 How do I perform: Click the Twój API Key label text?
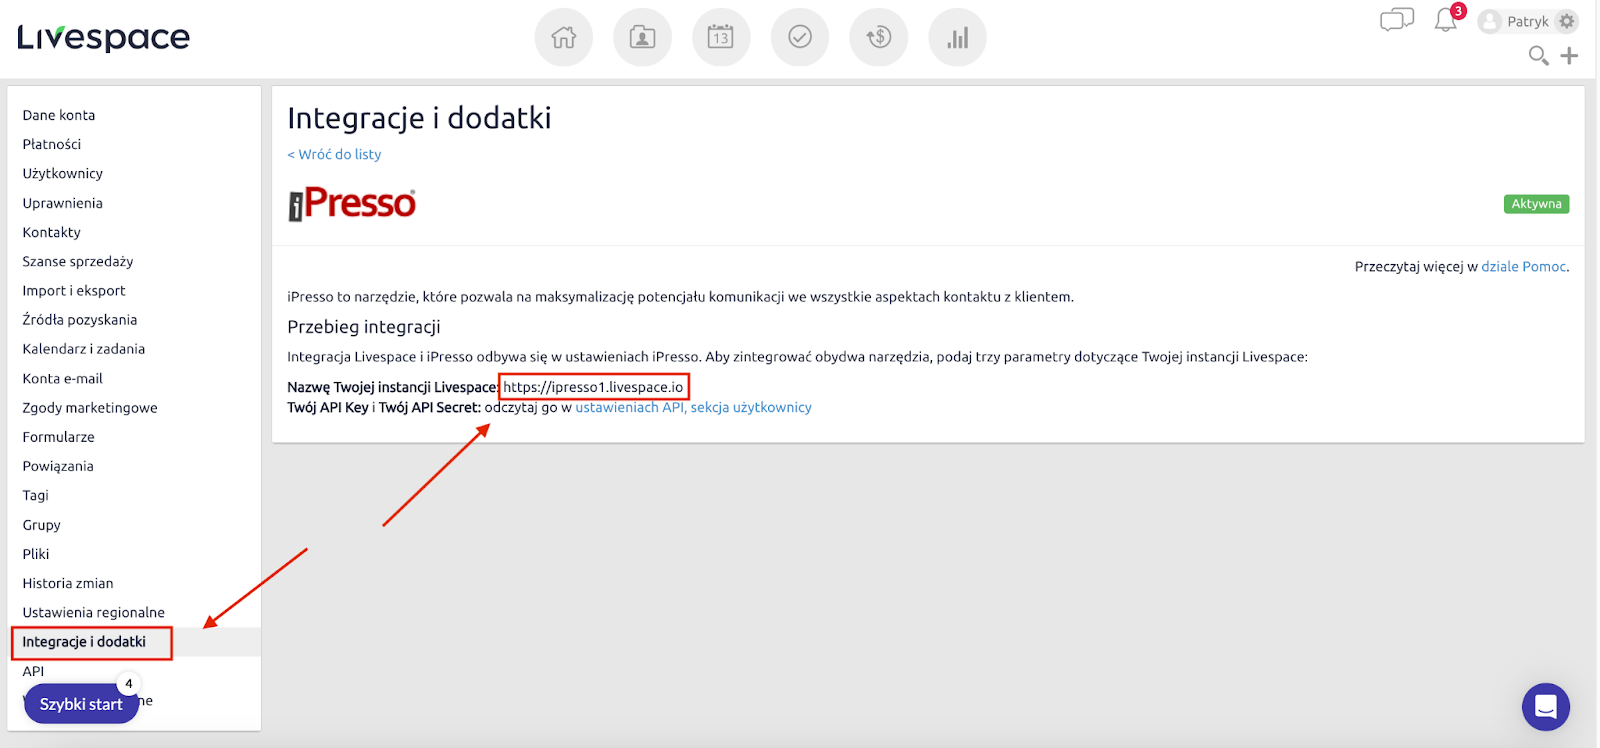point(328,407)
